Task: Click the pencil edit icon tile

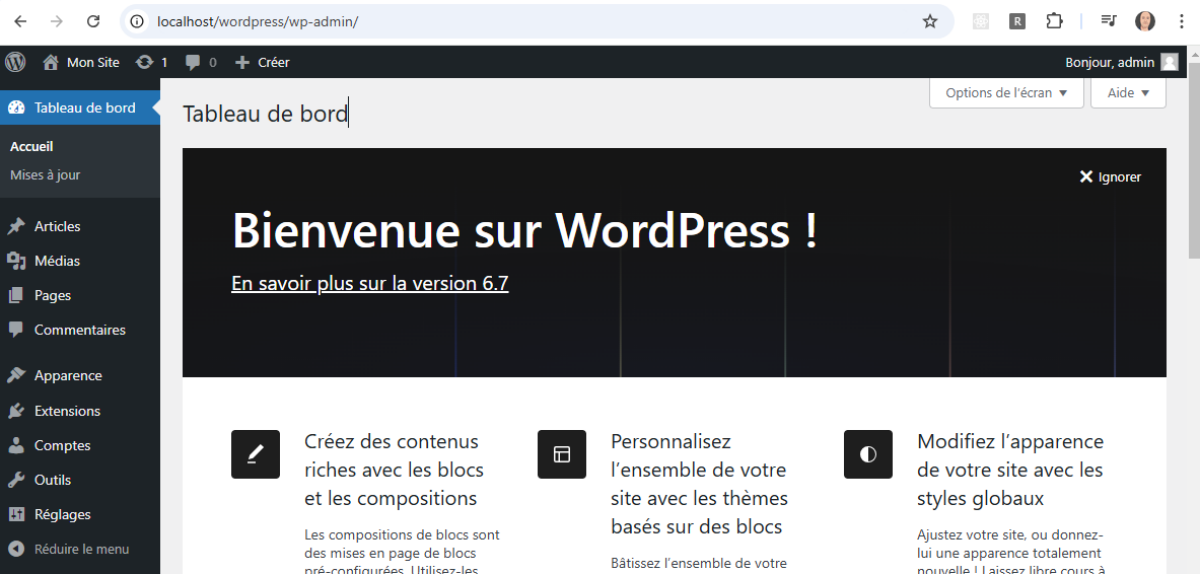Action: (x=255, y=454)
